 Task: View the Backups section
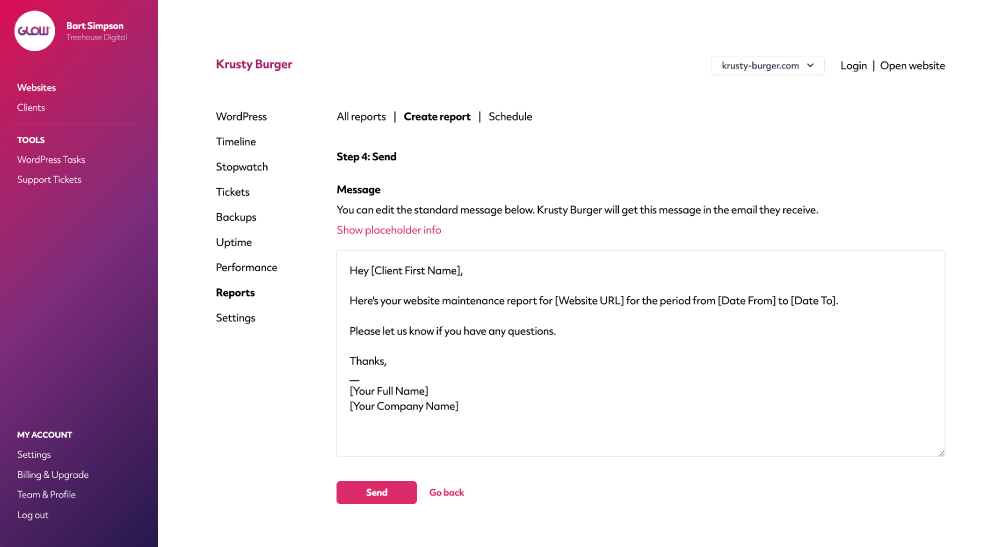[x=236, y=217]
